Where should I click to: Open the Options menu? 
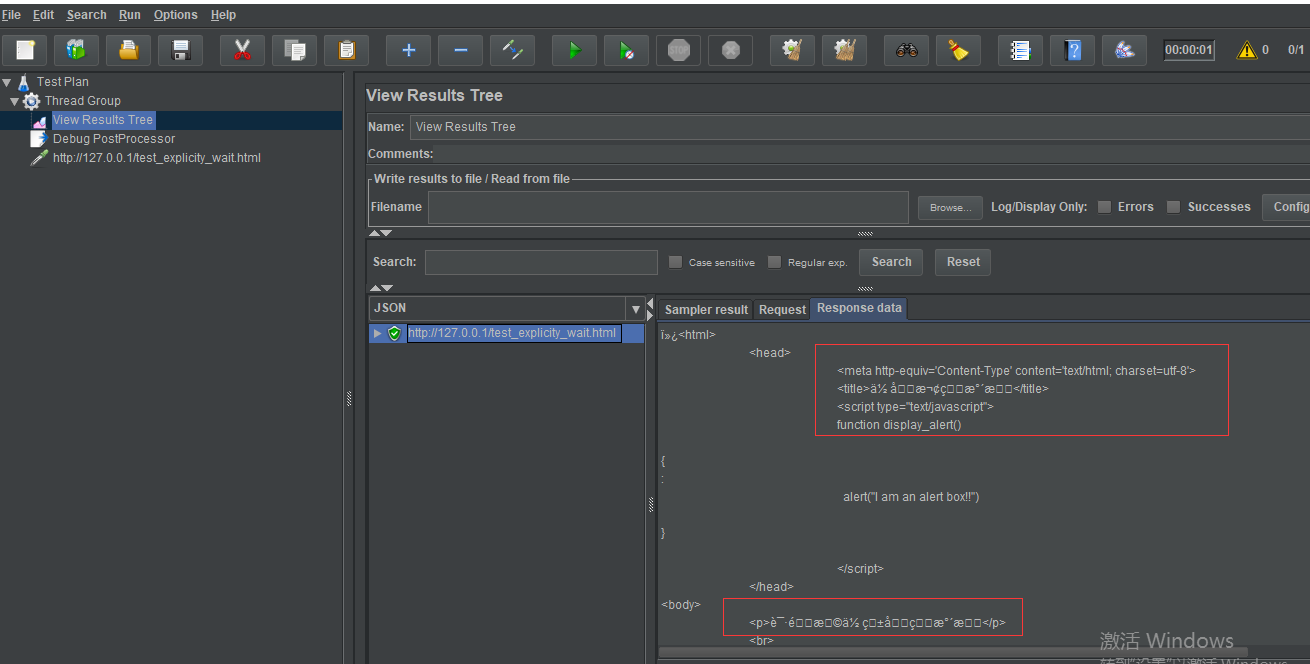click(x=175, y=15)
